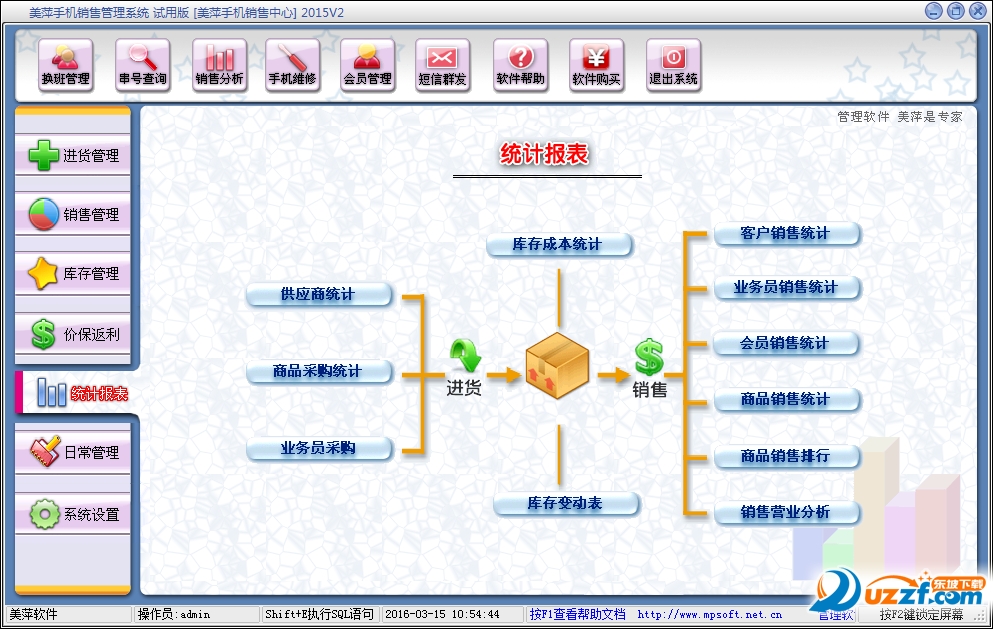The image size is (993, 629).
Task: Click the 统计报表 page heading
Action: (x=545, y=154)
